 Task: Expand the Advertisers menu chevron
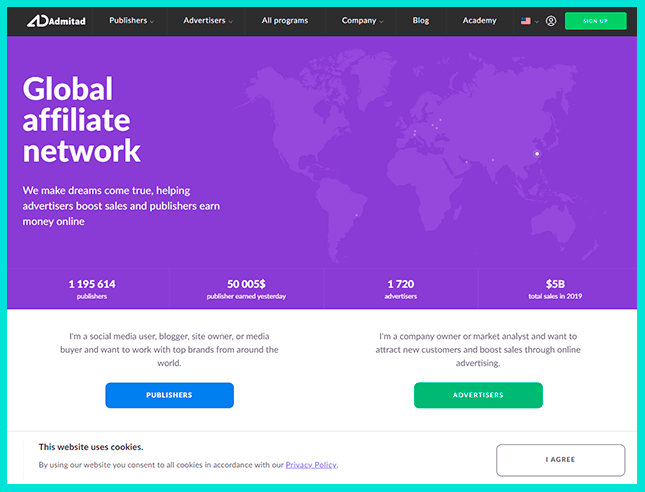pos(230,22)
